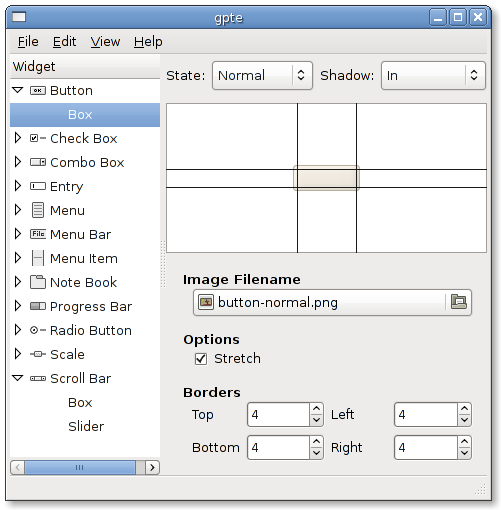Open the Edit menu
This screenshot has width=501, height=510.
coord(64,42)
